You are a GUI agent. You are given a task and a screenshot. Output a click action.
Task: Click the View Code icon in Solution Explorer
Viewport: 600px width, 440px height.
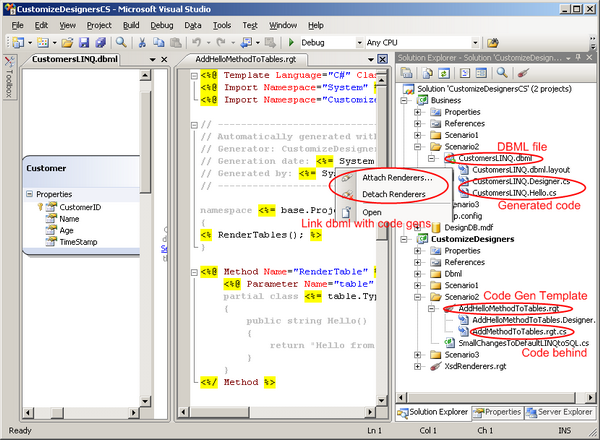pyautogui.click(x=465, y=73)
